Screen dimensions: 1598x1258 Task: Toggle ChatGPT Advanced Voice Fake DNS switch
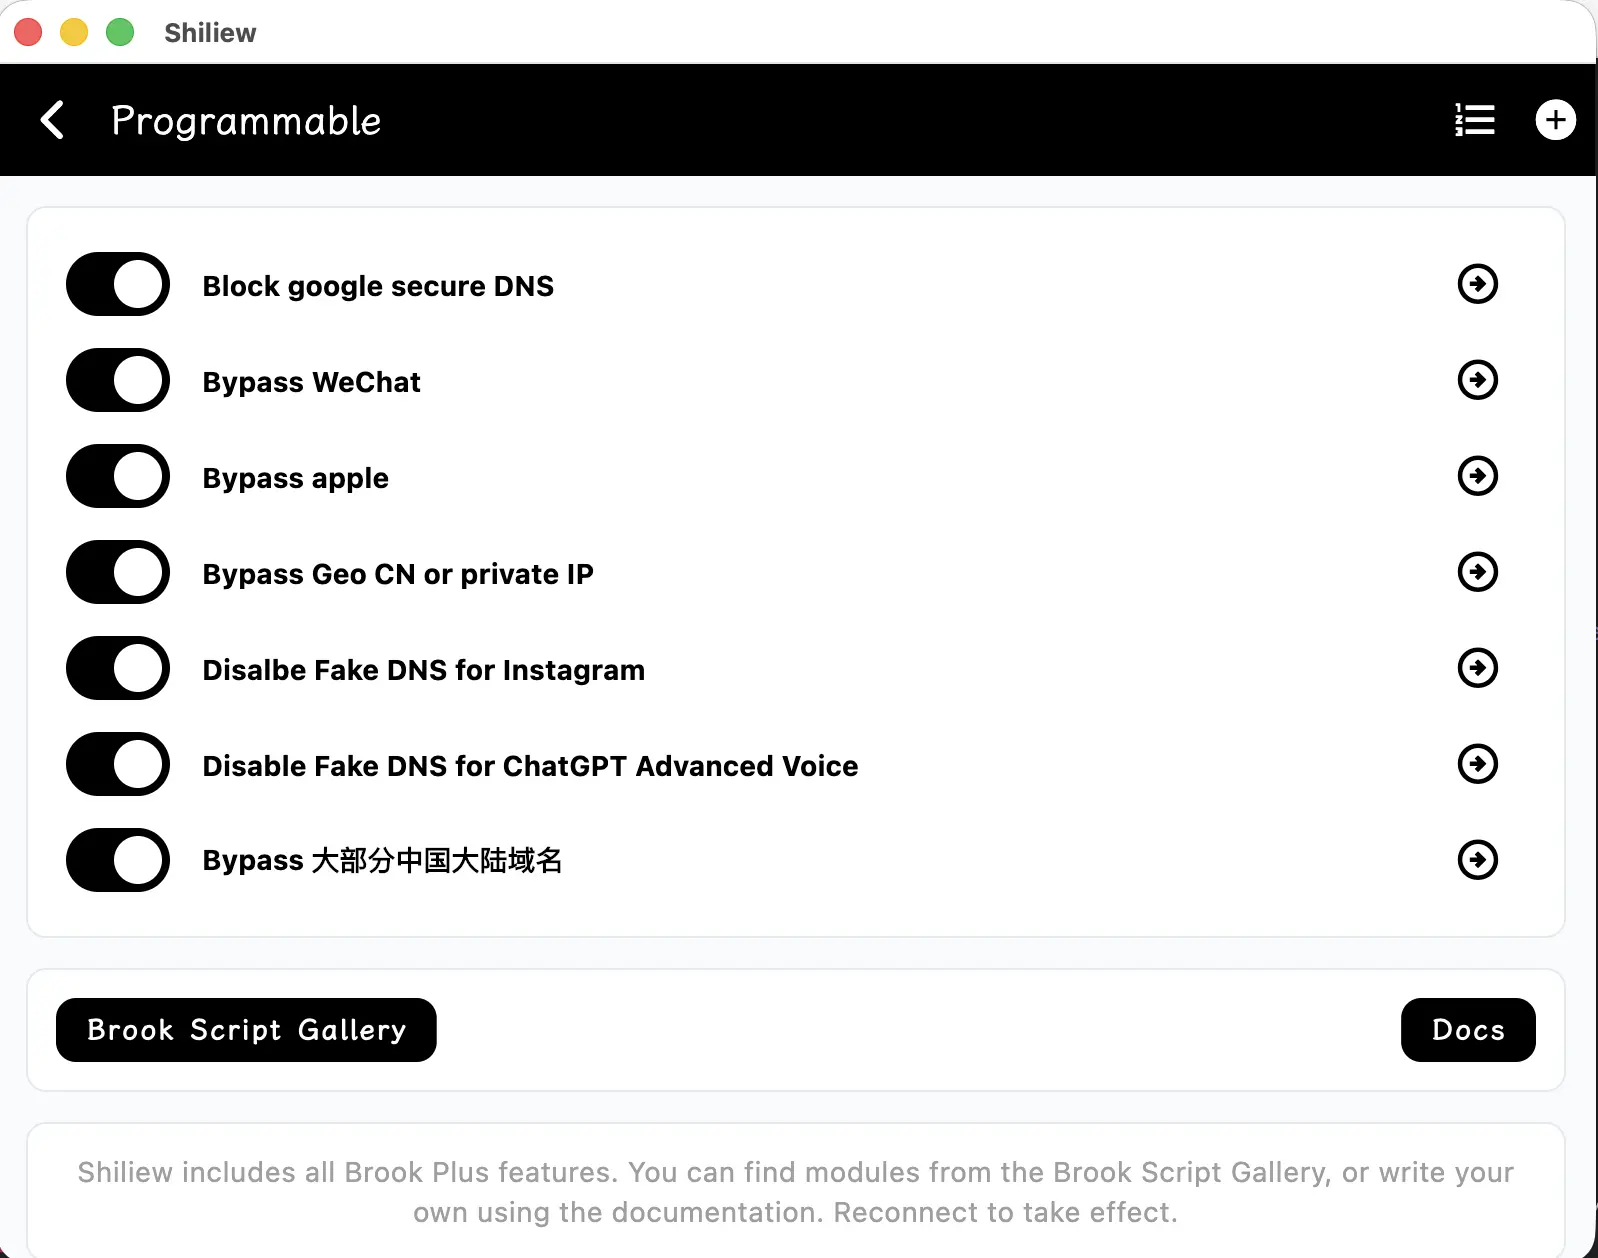[x=118, y=764]
